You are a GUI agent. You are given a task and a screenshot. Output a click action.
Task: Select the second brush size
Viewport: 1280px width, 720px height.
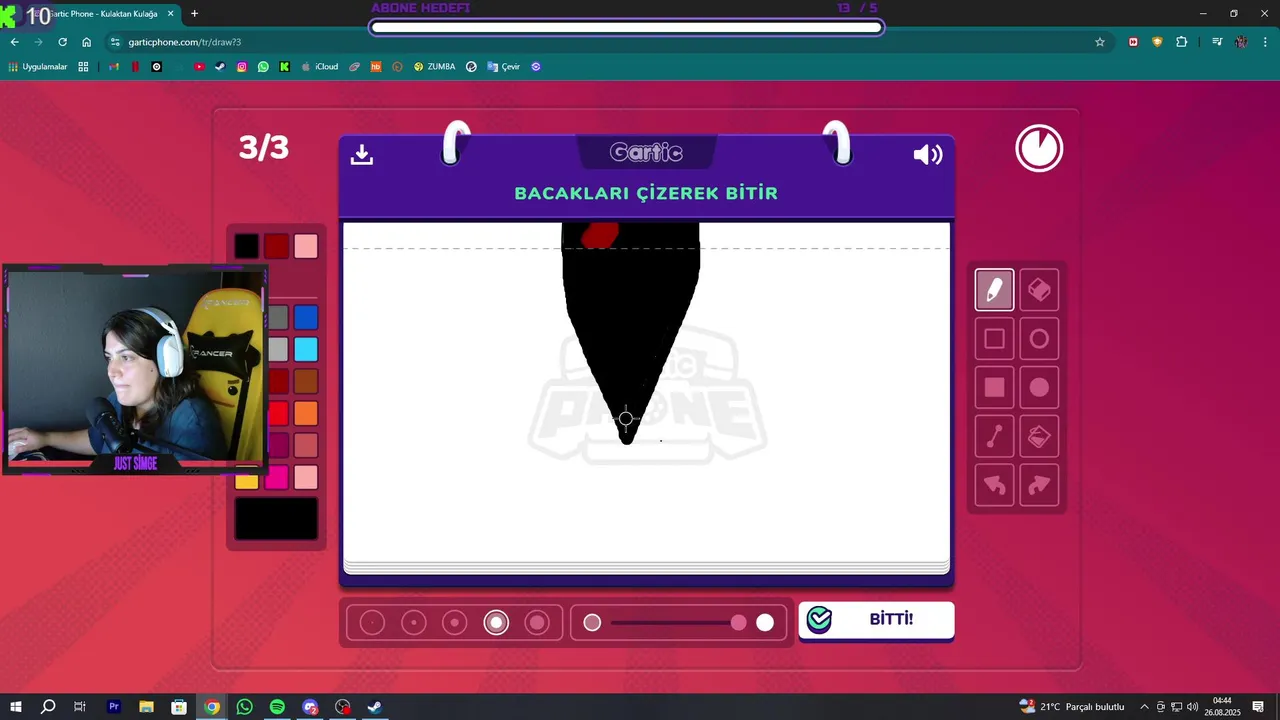pos(414,623)
